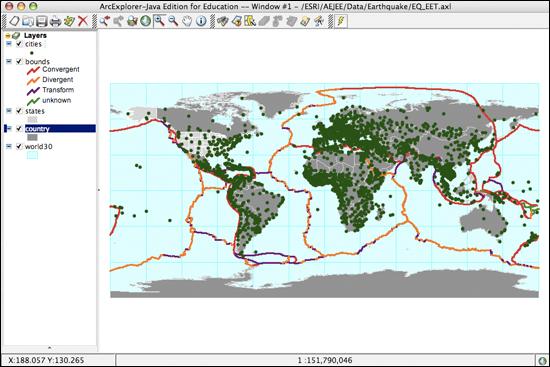Click the map scale 1:151,790,046 field

(325, 360)
